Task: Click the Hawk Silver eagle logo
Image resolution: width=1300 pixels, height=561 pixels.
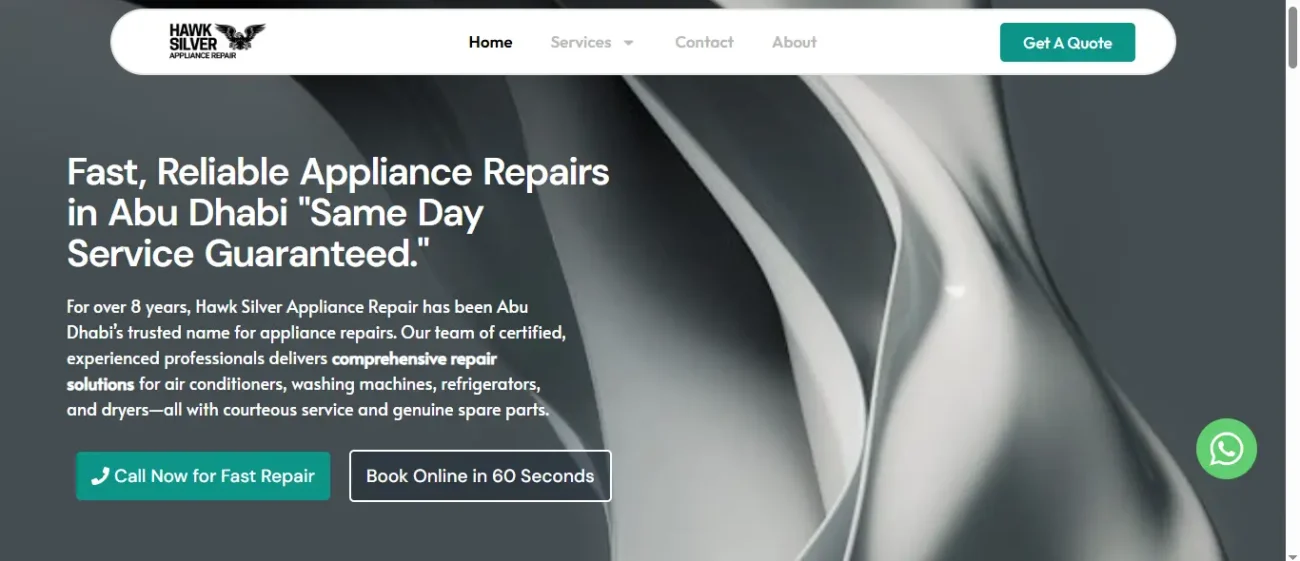Action: click(217, 41)
